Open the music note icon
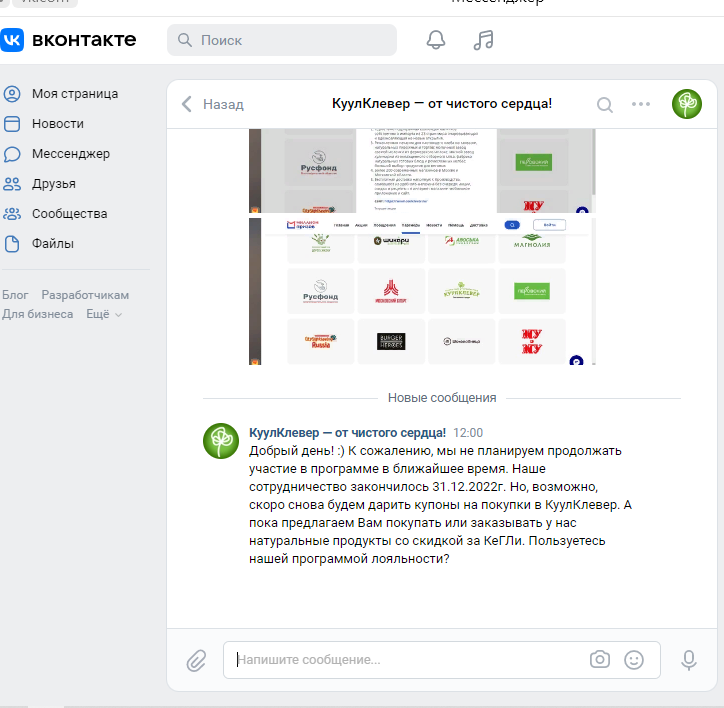The height and width of the screenshot is (708, 724). [x=483, y=40]
